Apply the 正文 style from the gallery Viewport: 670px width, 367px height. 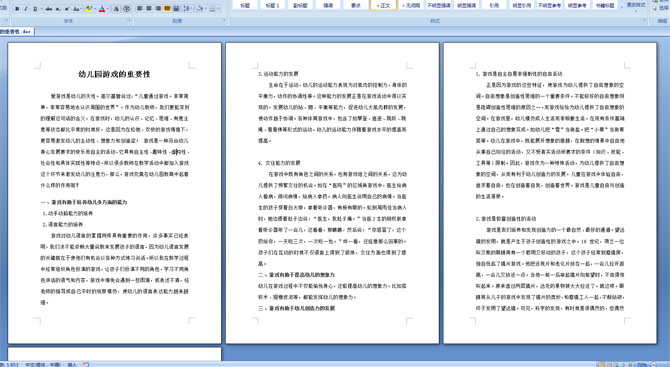[x=383, y=6]
